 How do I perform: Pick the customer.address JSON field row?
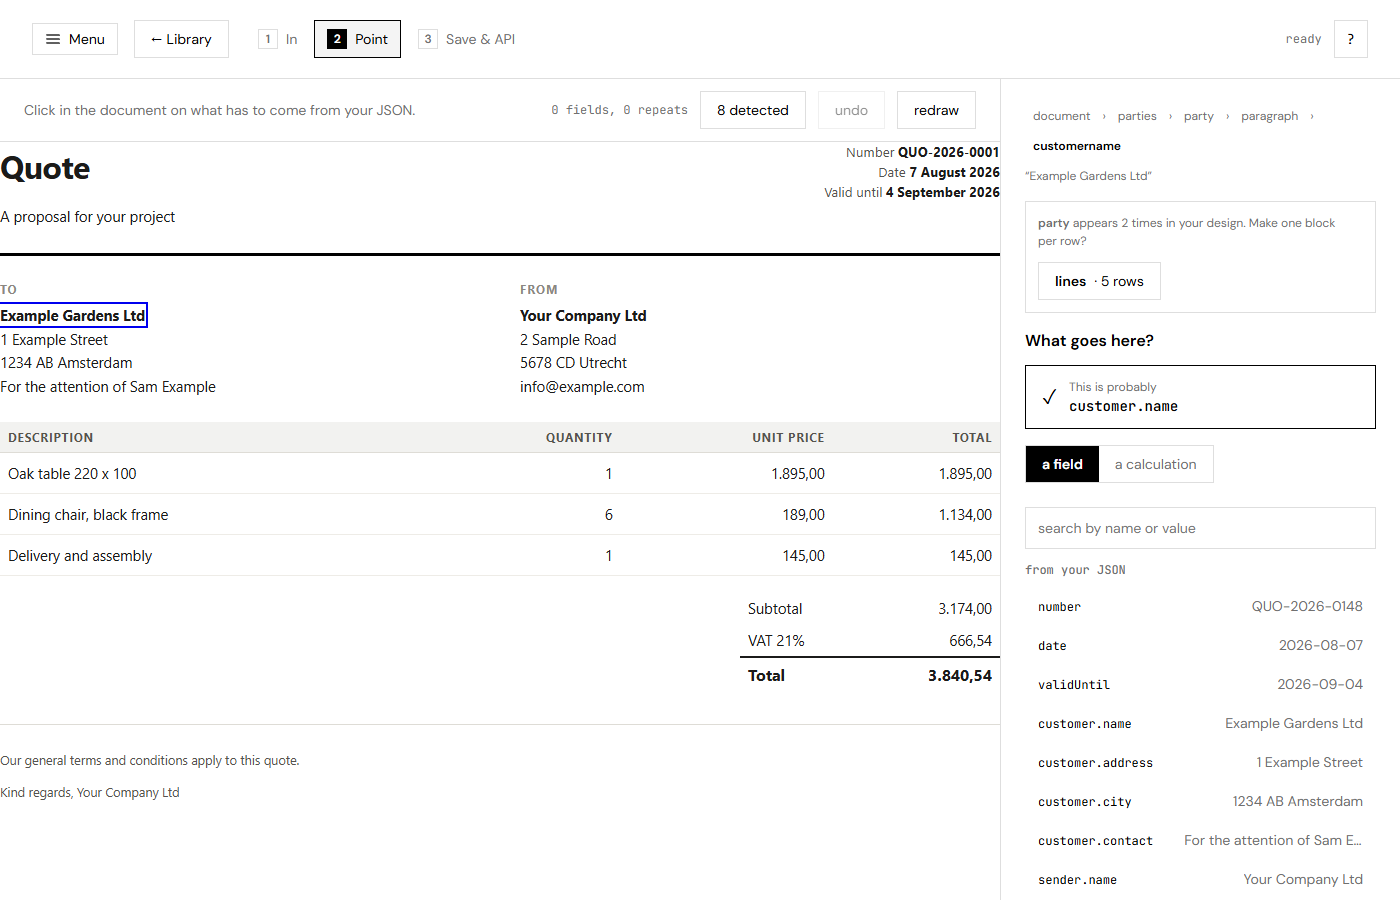tap(1200, 763)
